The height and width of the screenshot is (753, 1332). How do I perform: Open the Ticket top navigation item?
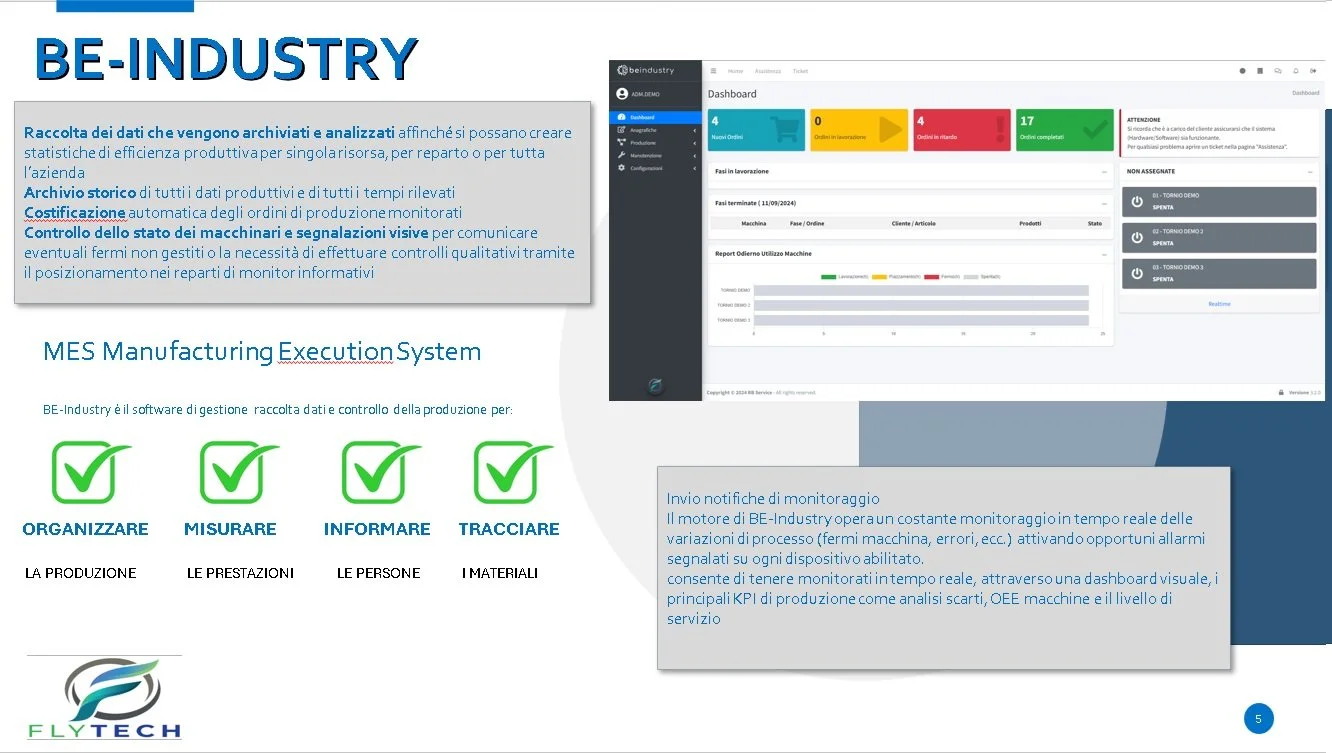800,71
